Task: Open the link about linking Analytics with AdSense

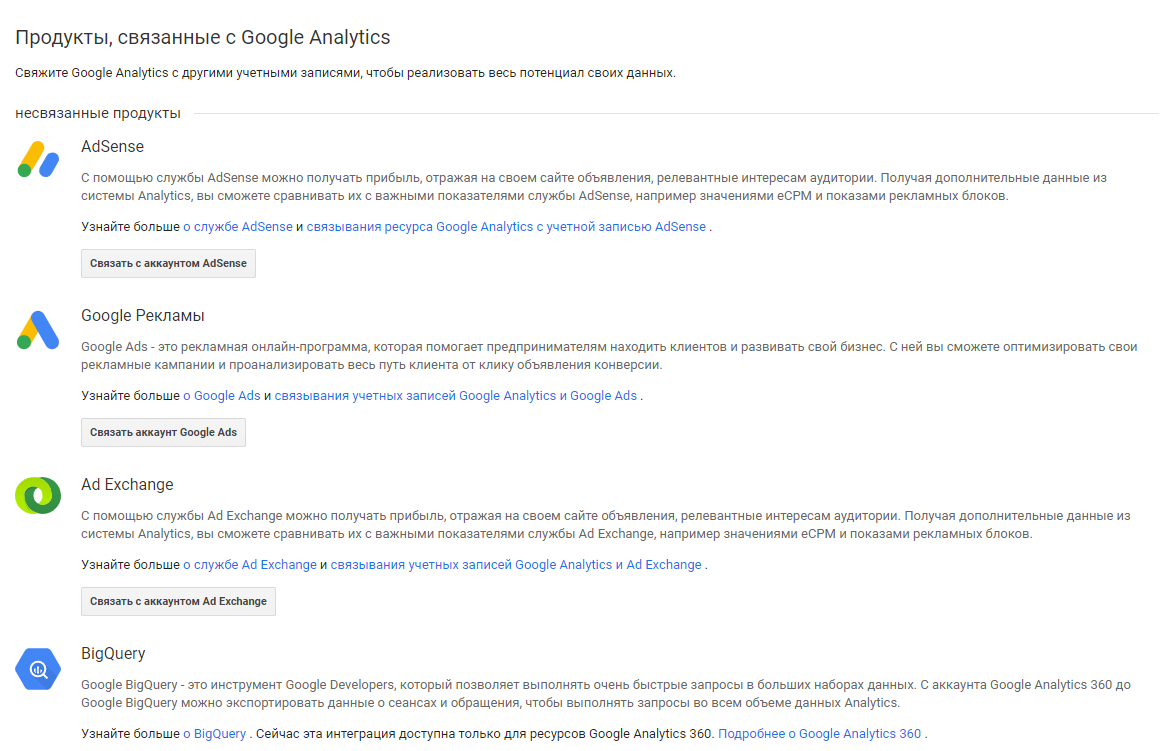Action: (506, 227)
